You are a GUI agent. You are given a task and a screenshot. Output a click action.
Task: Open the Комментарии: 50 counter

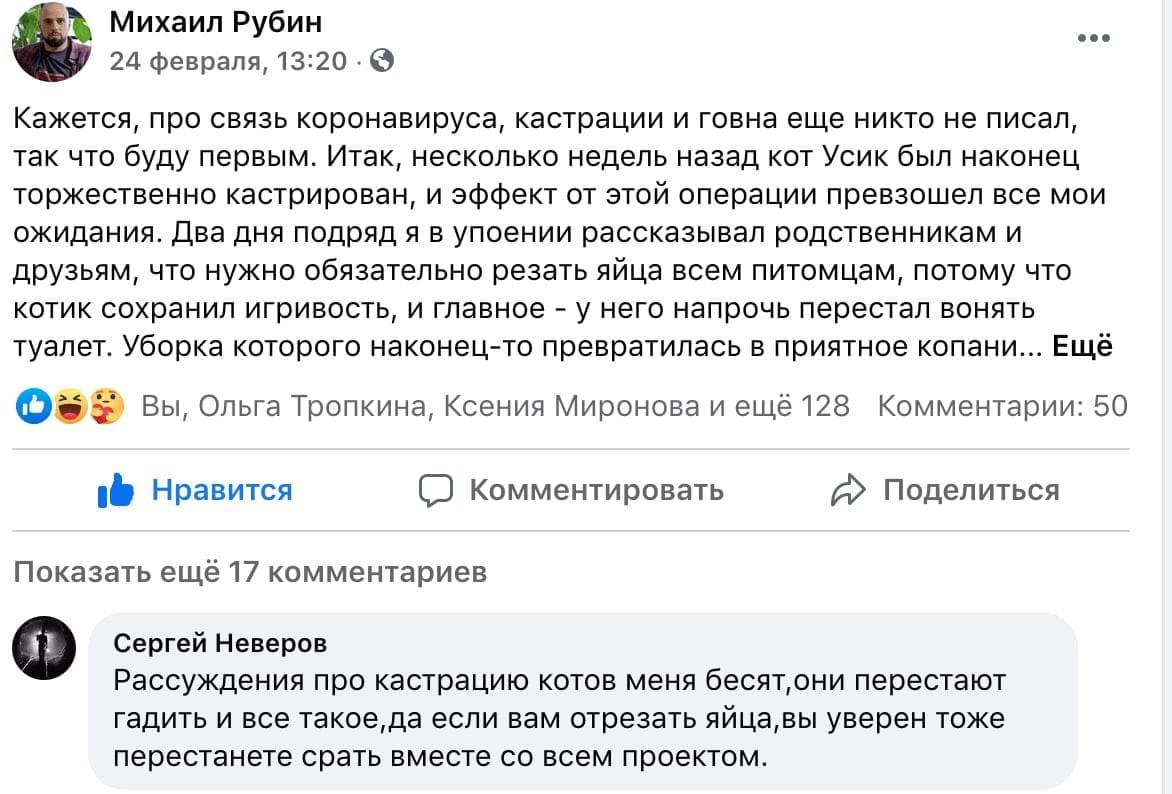1002,406
